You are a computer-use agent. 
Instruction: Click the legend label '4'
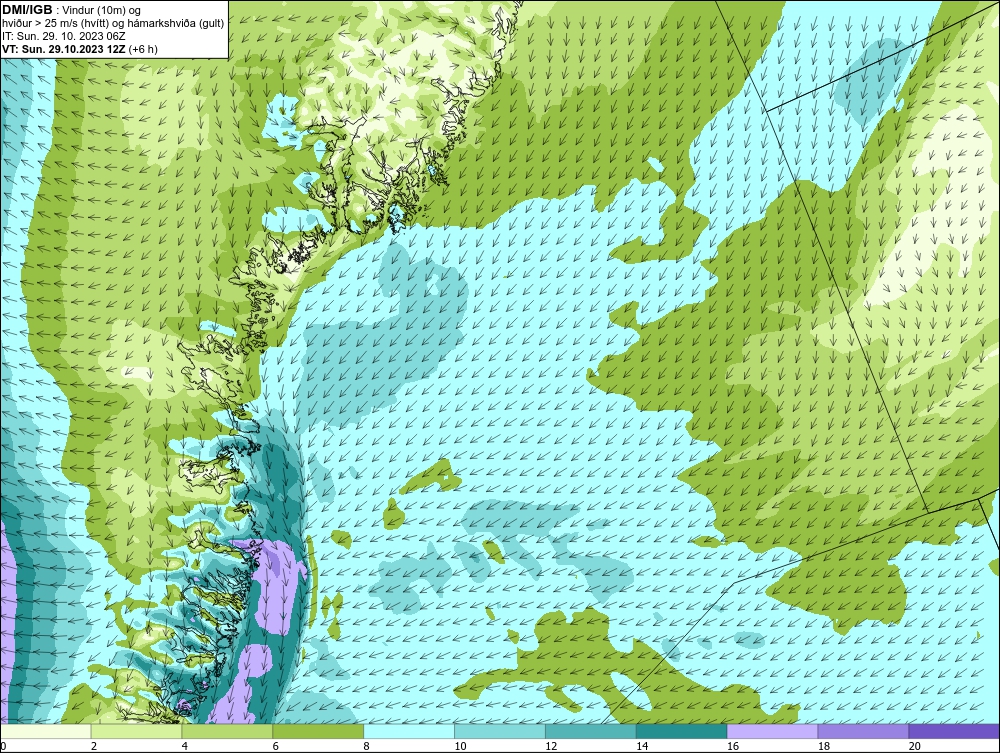coord(185,746)
